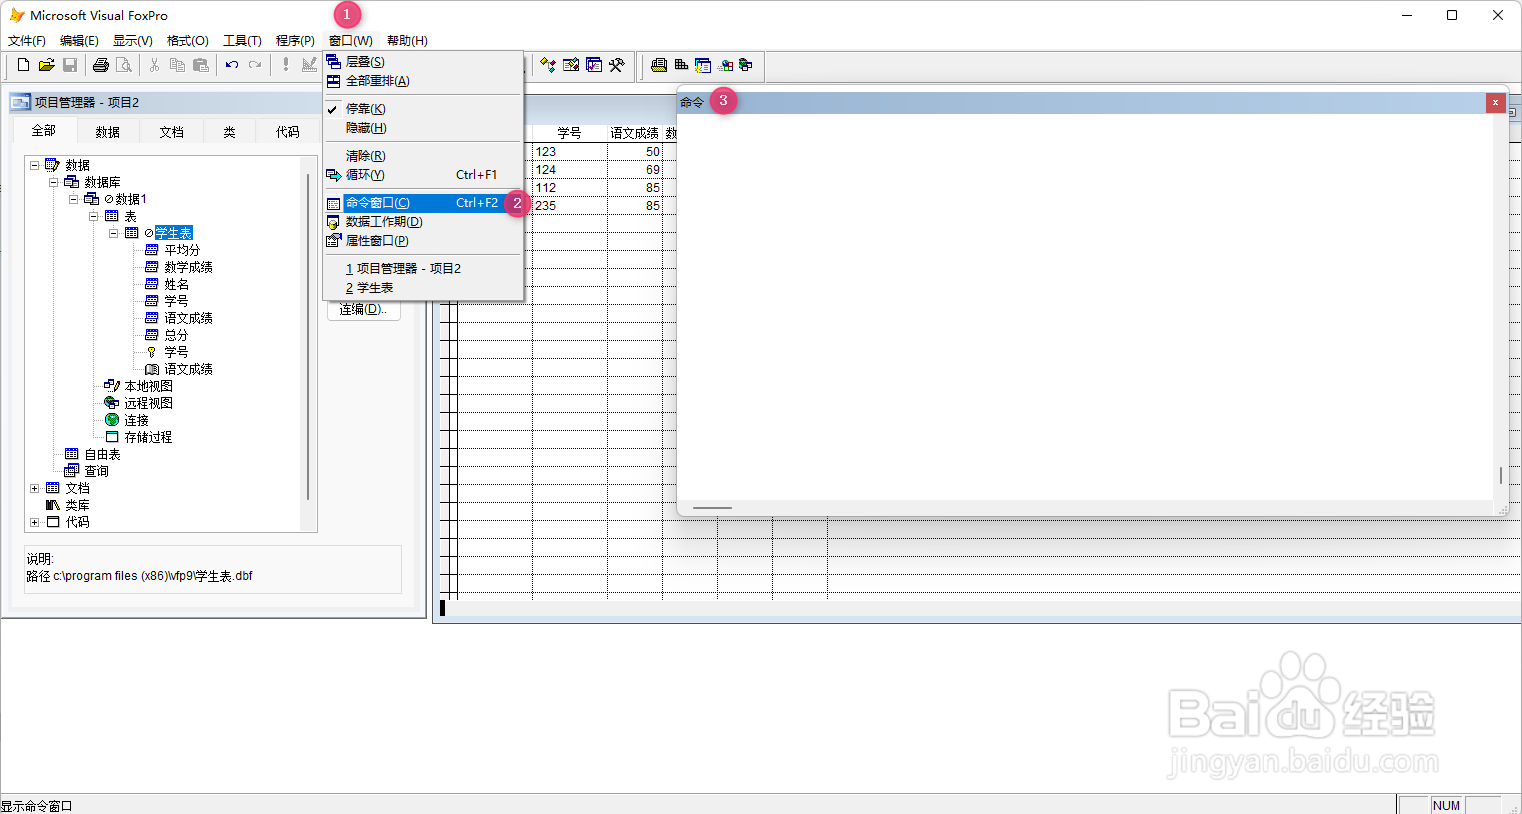
Task: Click the small table grid toolbar icon
Action: [x=681, y=65]
